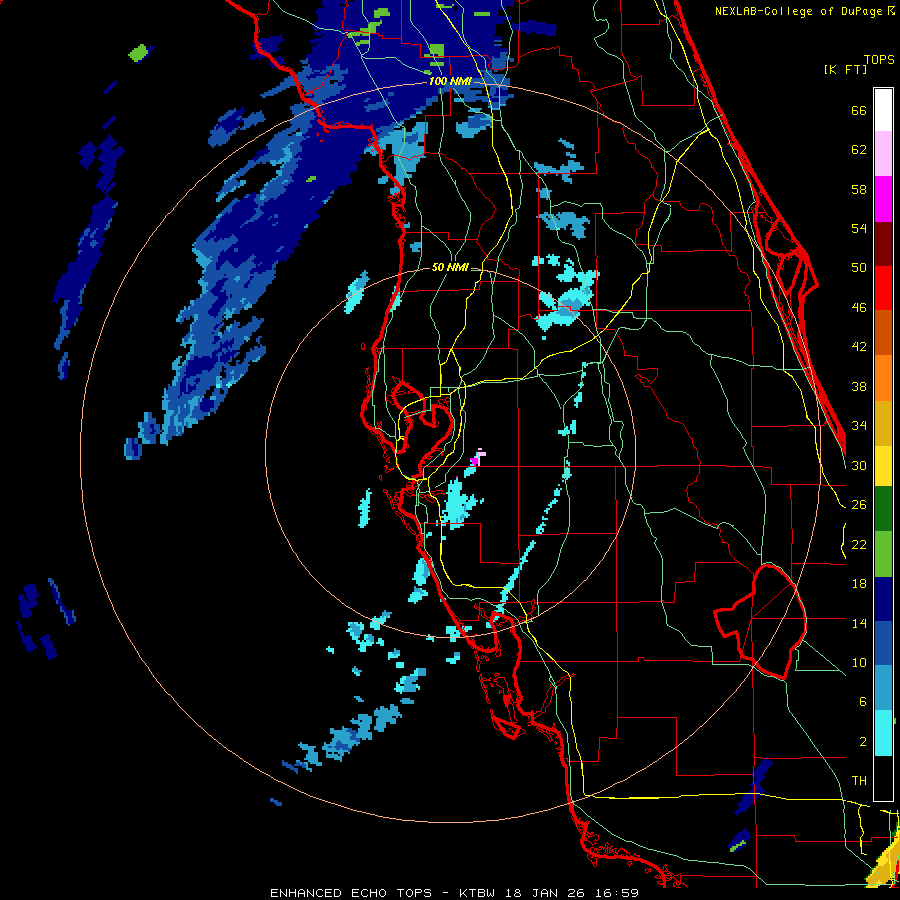The width and height of the screenshot is (900, 900).
Task: Click the 30 value in tops legend
Action: click(x=859, y=465)
